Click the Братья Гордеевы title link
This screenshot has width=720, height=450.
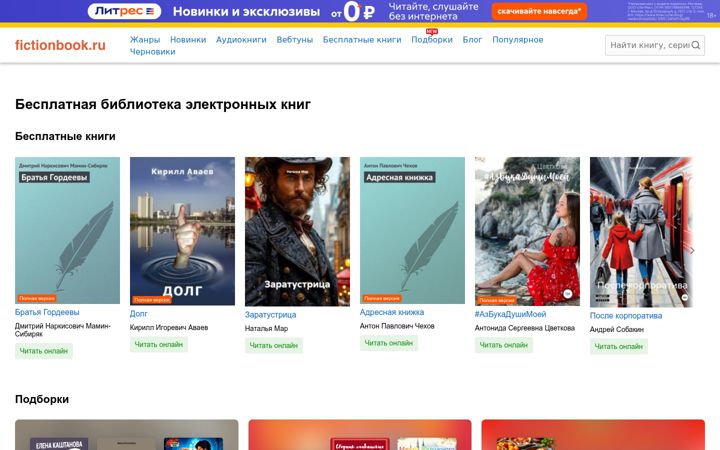pos(47,312)
